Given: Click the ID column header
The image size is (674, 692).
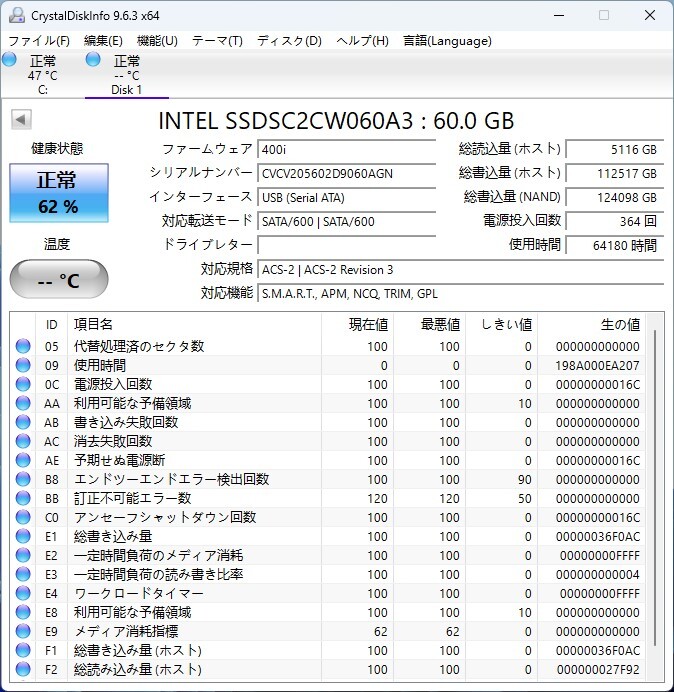Looking at the screenshot, I should tap(52, 325).
